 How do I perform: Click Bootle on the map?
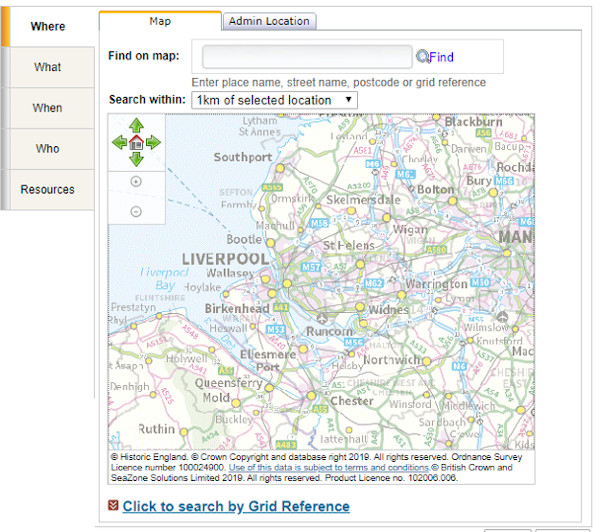[x=244, y=240]
